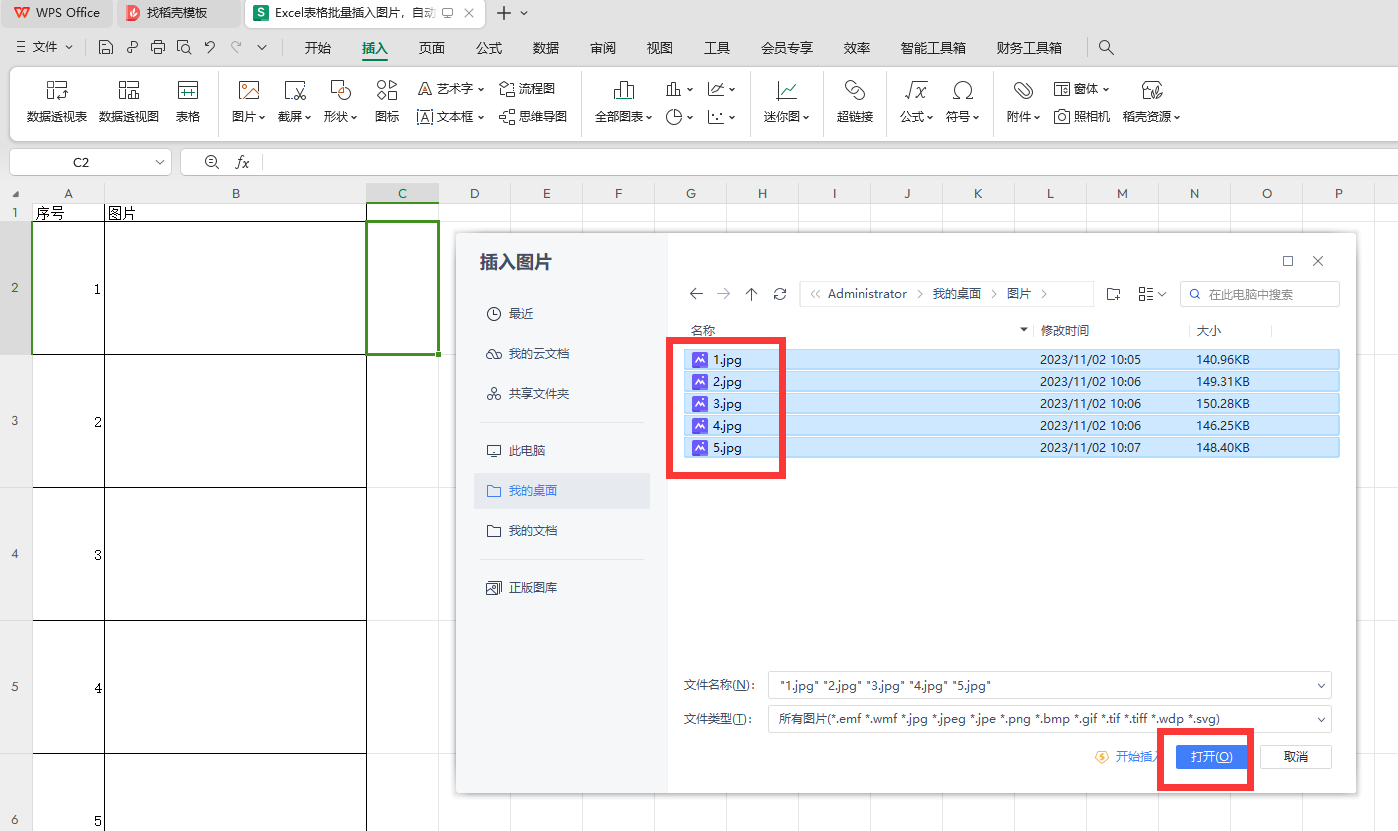
Task: Open the 文件类型 file type dropdown
Action: (x=1322, y=718)
